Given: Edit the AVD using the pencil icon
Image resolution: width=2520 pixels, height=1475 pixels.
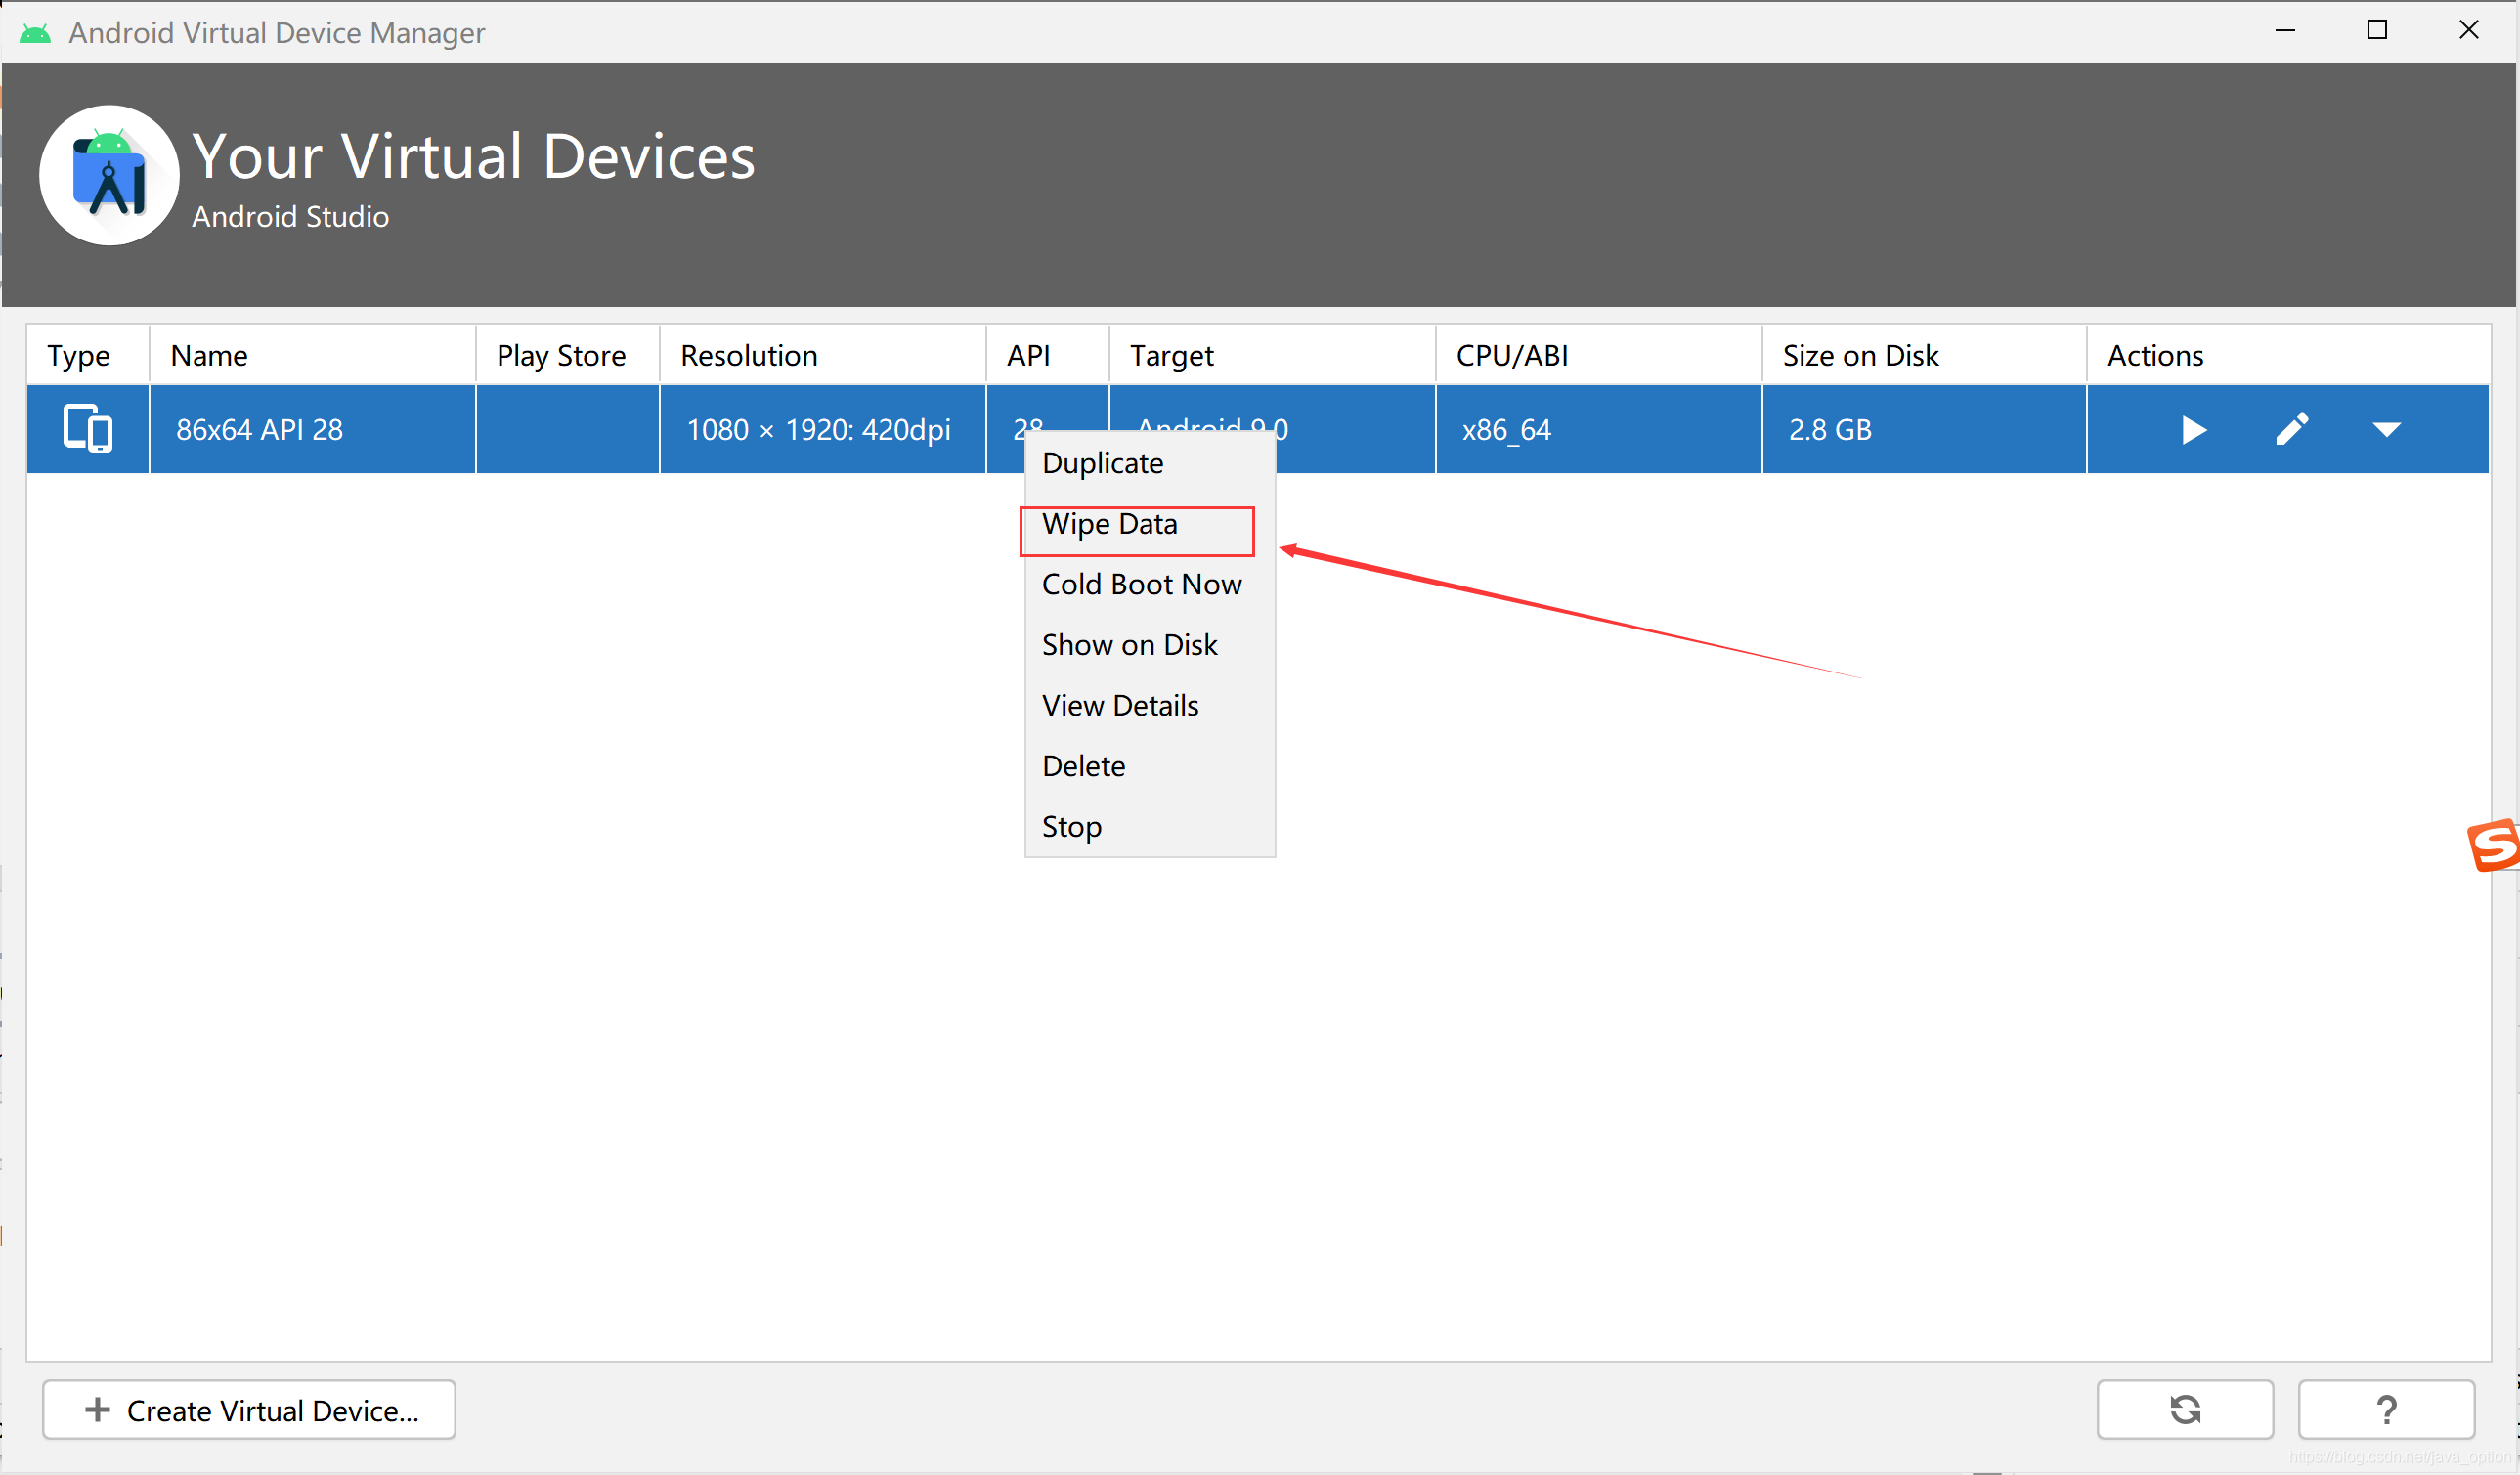Looking at the screenshot, I should click(x=2292, y=430).
